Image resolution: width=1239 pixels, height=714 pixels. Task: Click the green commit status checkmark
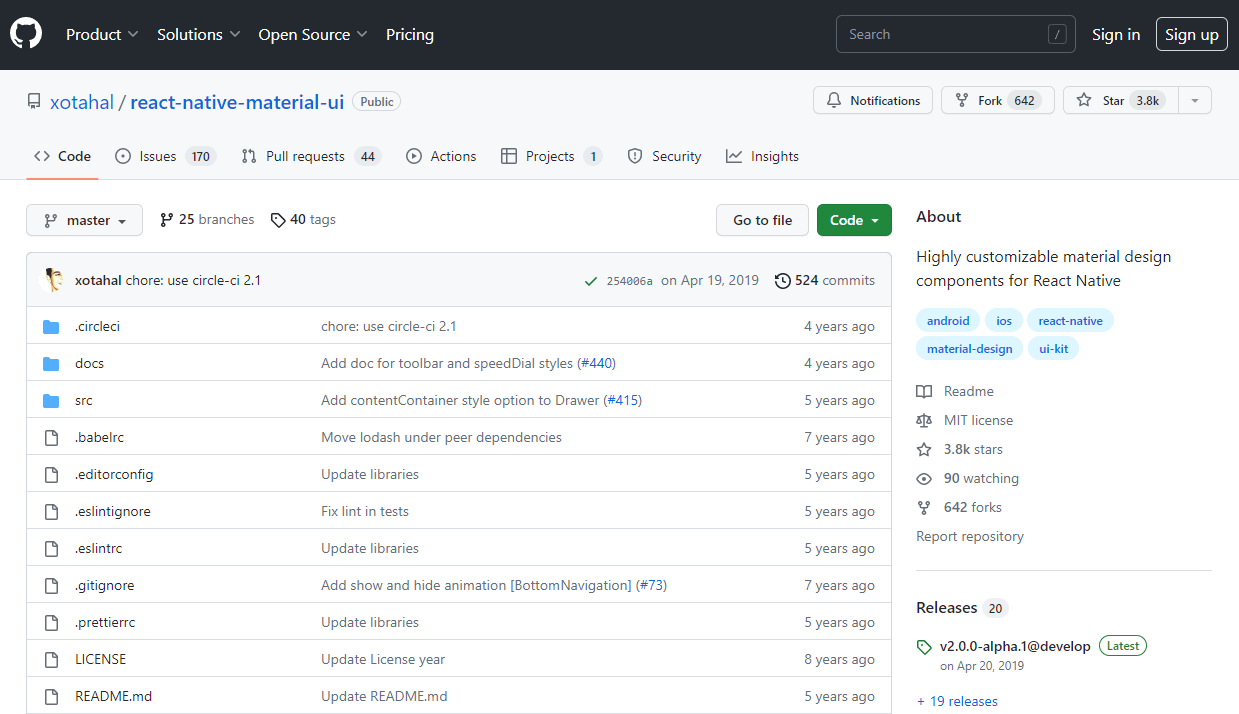point(591,281)
